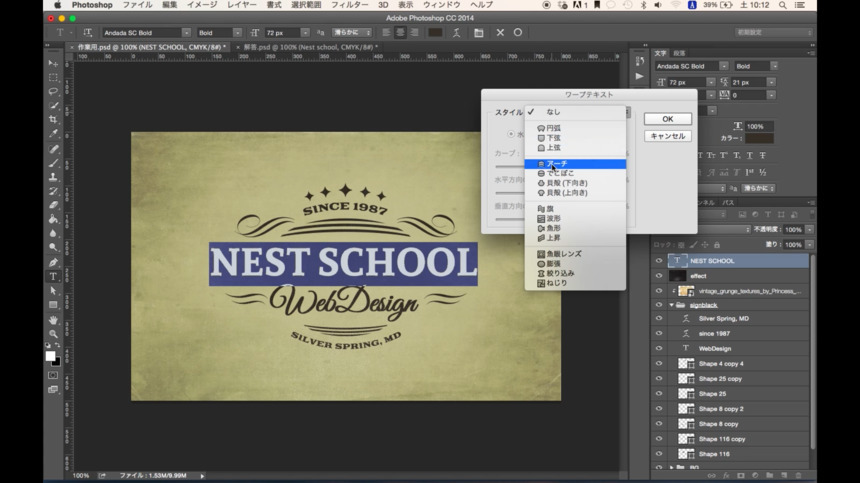Image resolution: width=860 pixels, height=483 pixels.
Task: Choose 魚眼レンズ warp style
Action: (x=575, y=254)
